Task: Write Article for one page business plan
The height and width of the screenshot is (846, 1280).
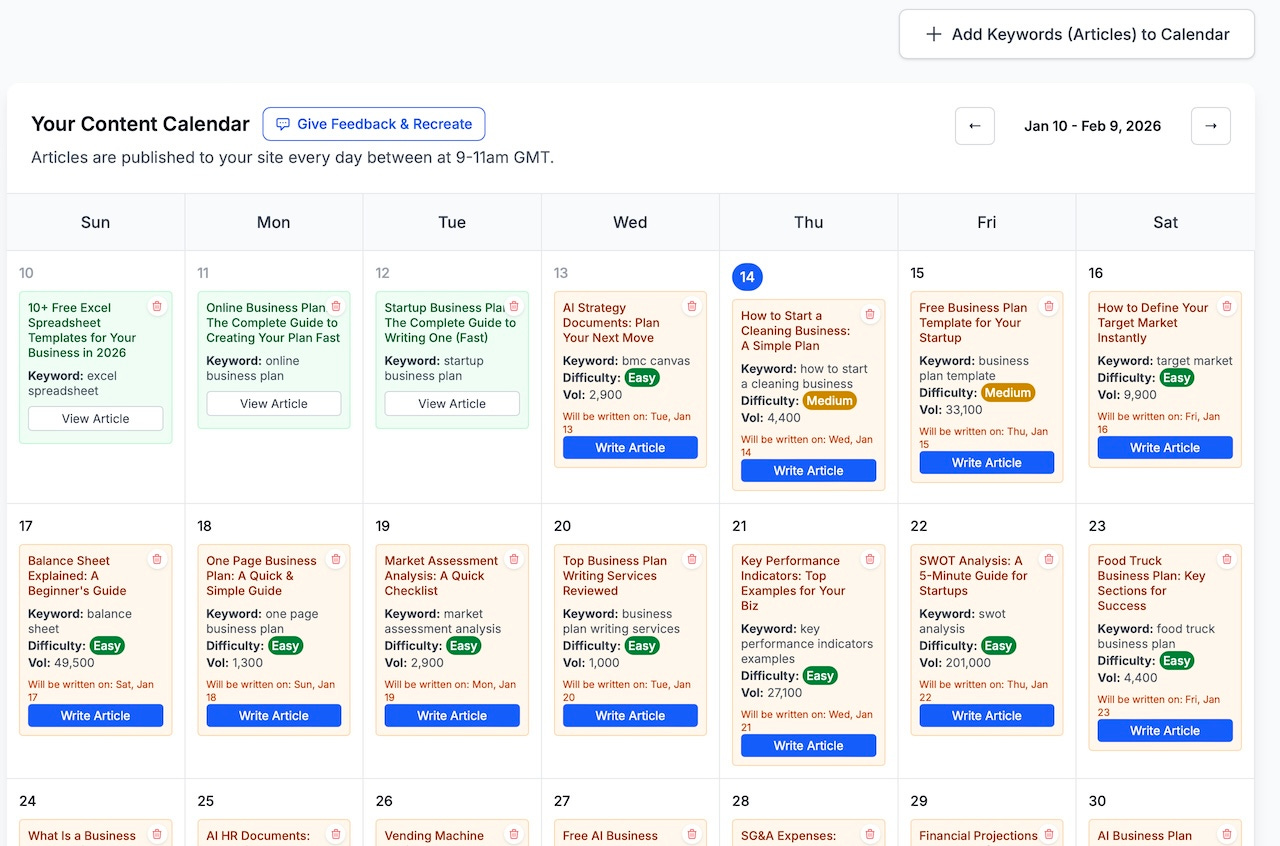Action: [274, 716]
